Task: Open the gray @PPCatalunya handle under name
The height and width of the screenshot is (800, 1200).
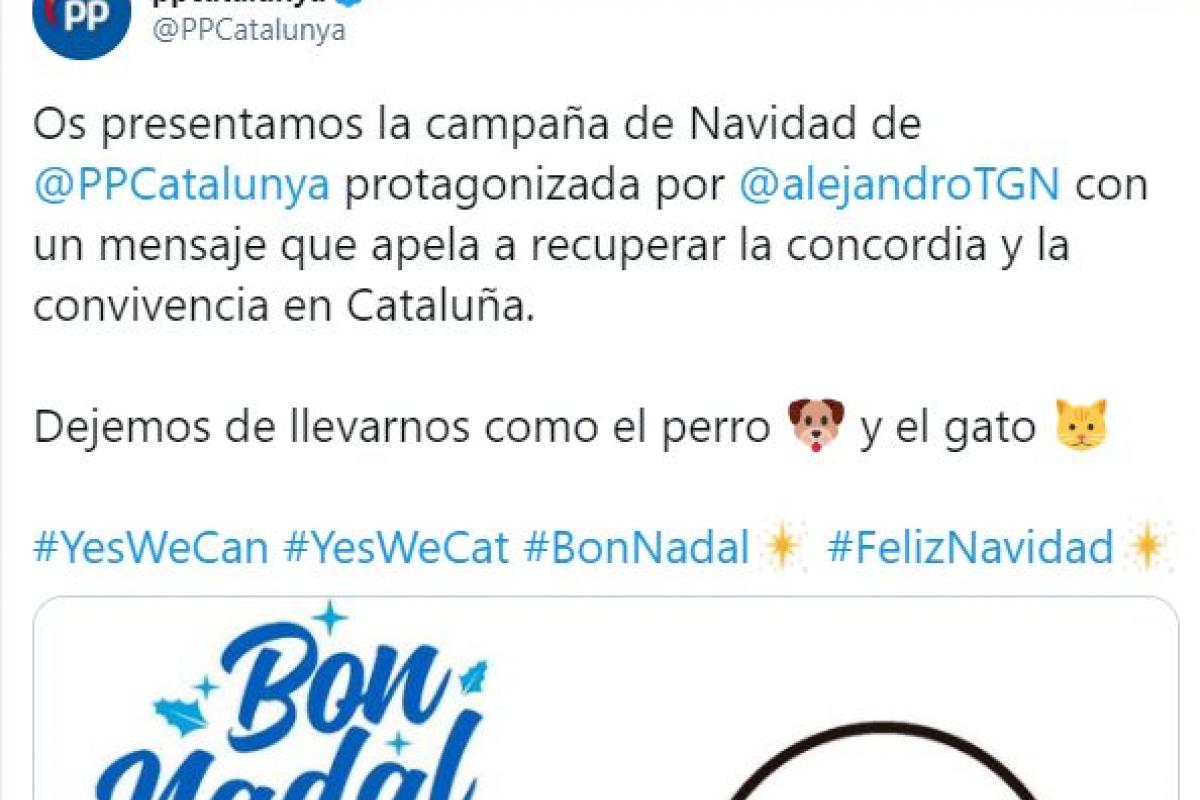Action: [248, 31]
